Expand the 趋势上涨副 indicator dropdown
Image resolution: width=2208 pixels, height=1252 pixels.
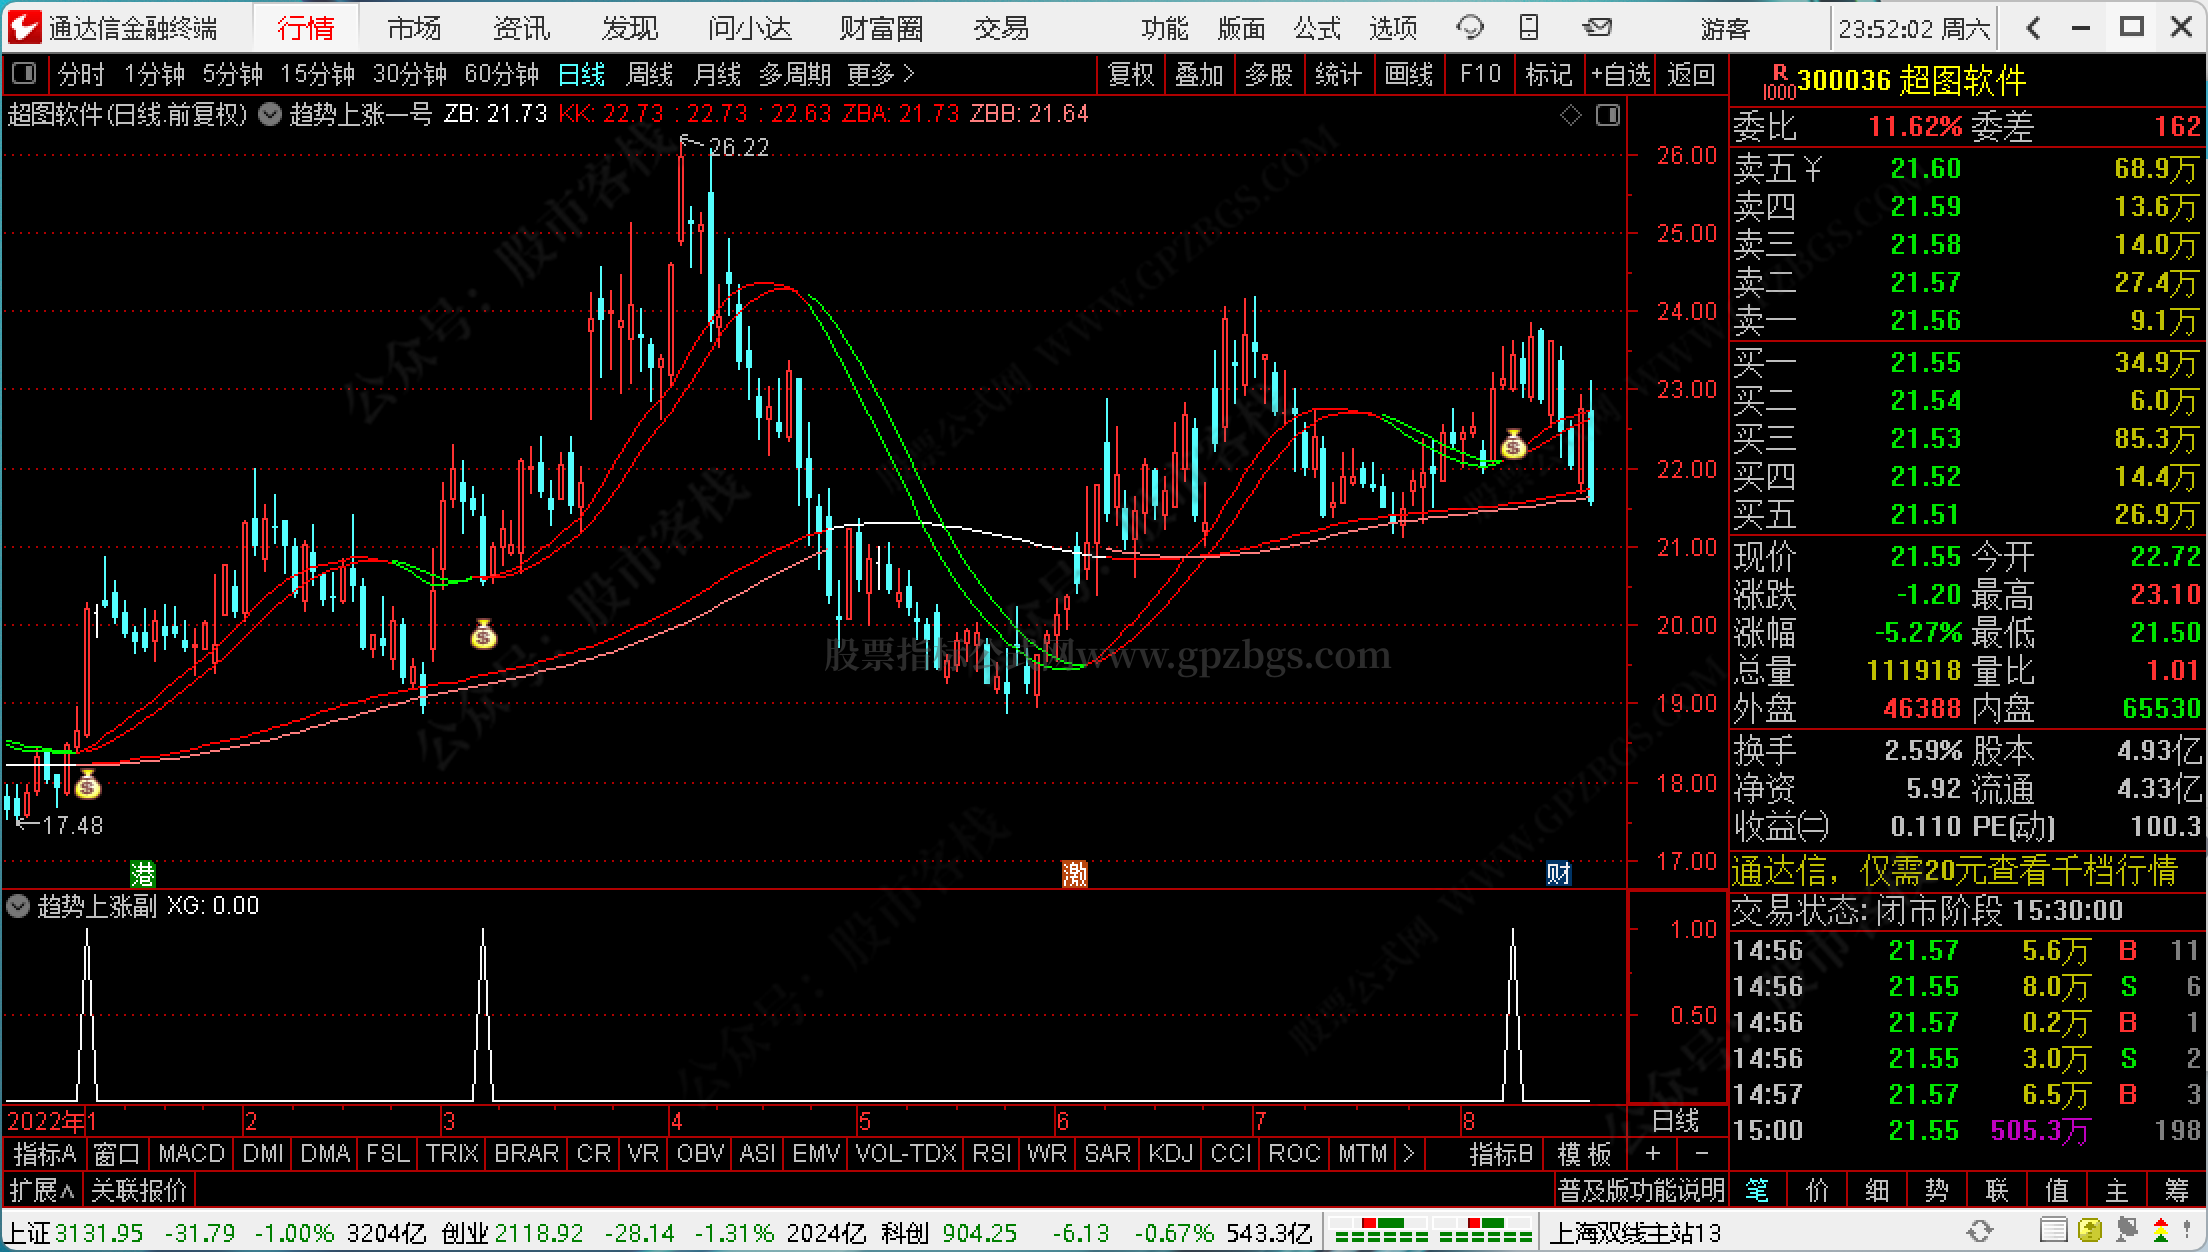(18, 907)
